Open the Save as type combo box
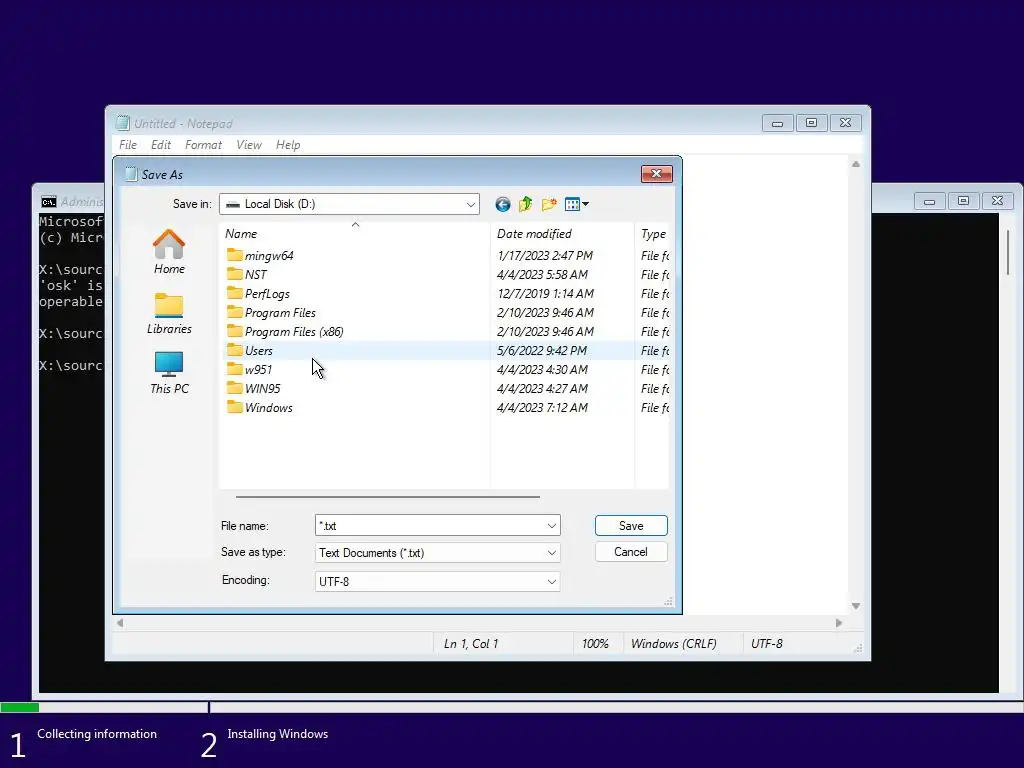 pyautogui.click(x=438, y=552)
